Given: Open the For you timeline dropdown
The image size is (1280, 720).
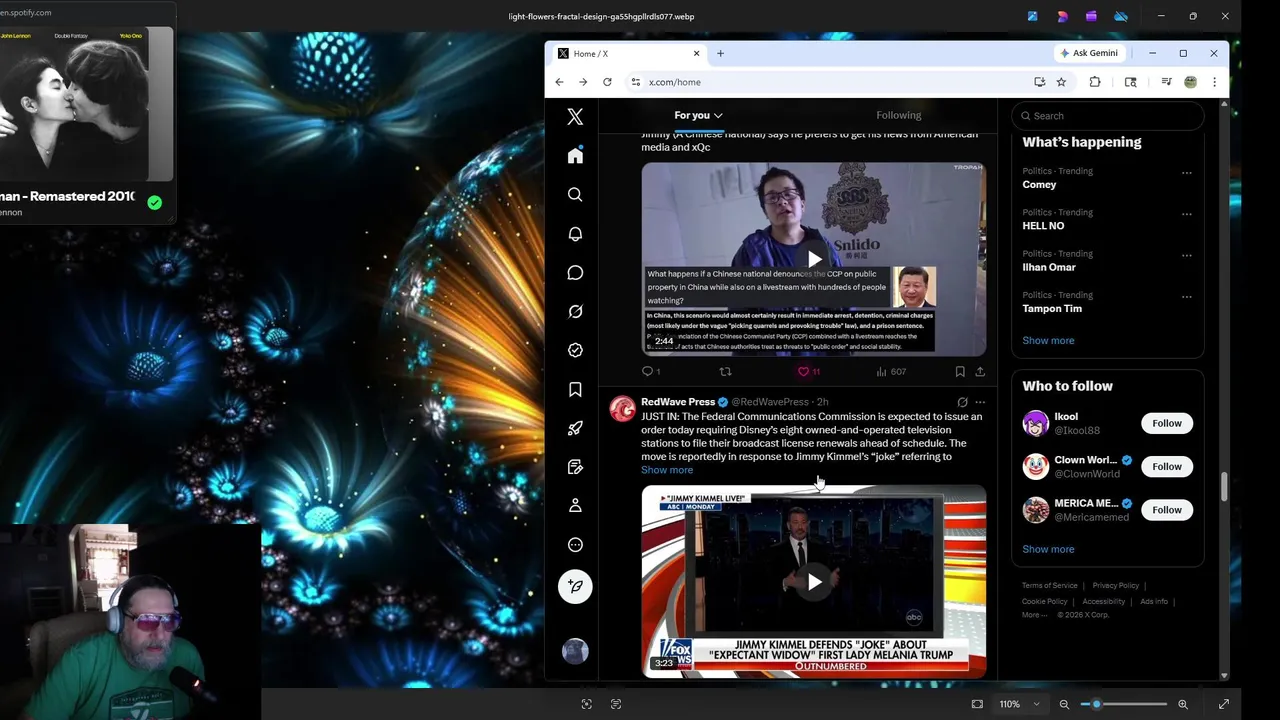Looking at the screenshot, I should (698, 115).
